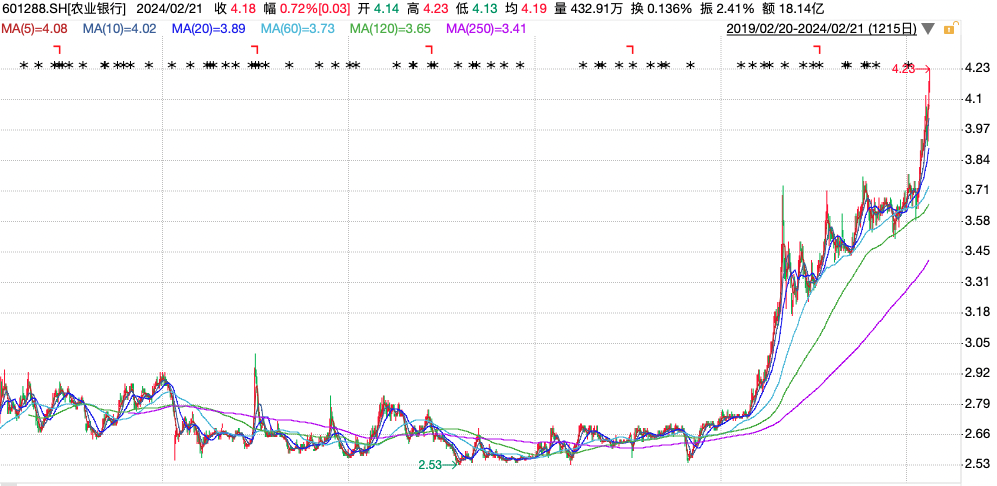Select the MA(250)=3.41 indicator label

(x=486, y=29)
